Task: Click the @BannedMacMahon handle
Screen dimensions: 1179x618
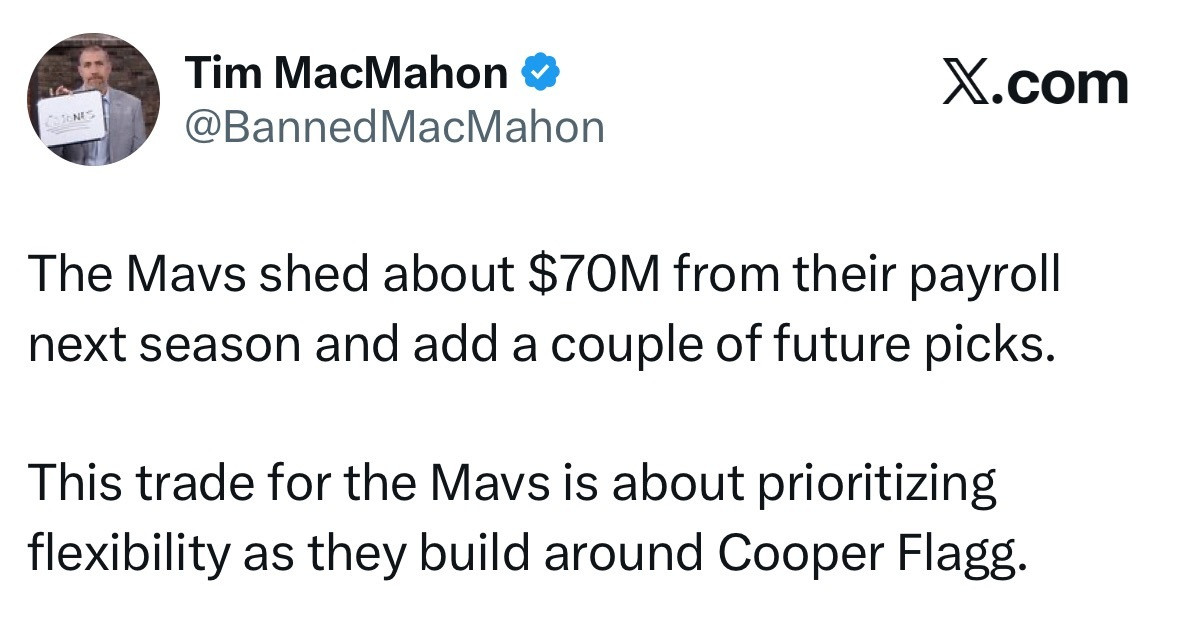Action: point(395,127)
